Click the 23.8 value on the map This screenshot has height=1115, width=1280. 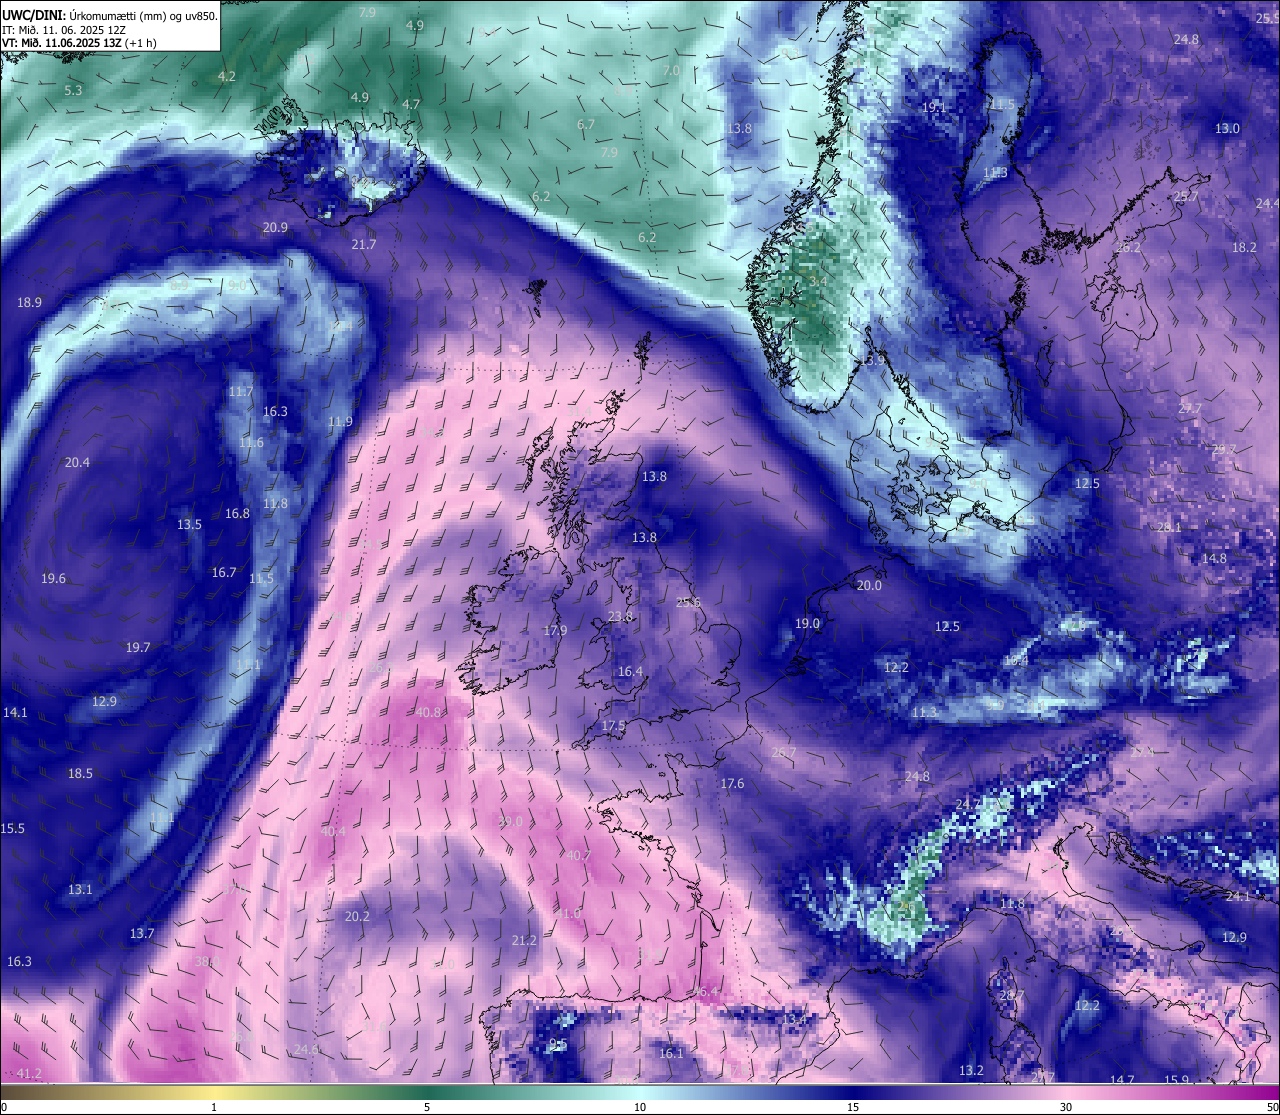point(621,616)
